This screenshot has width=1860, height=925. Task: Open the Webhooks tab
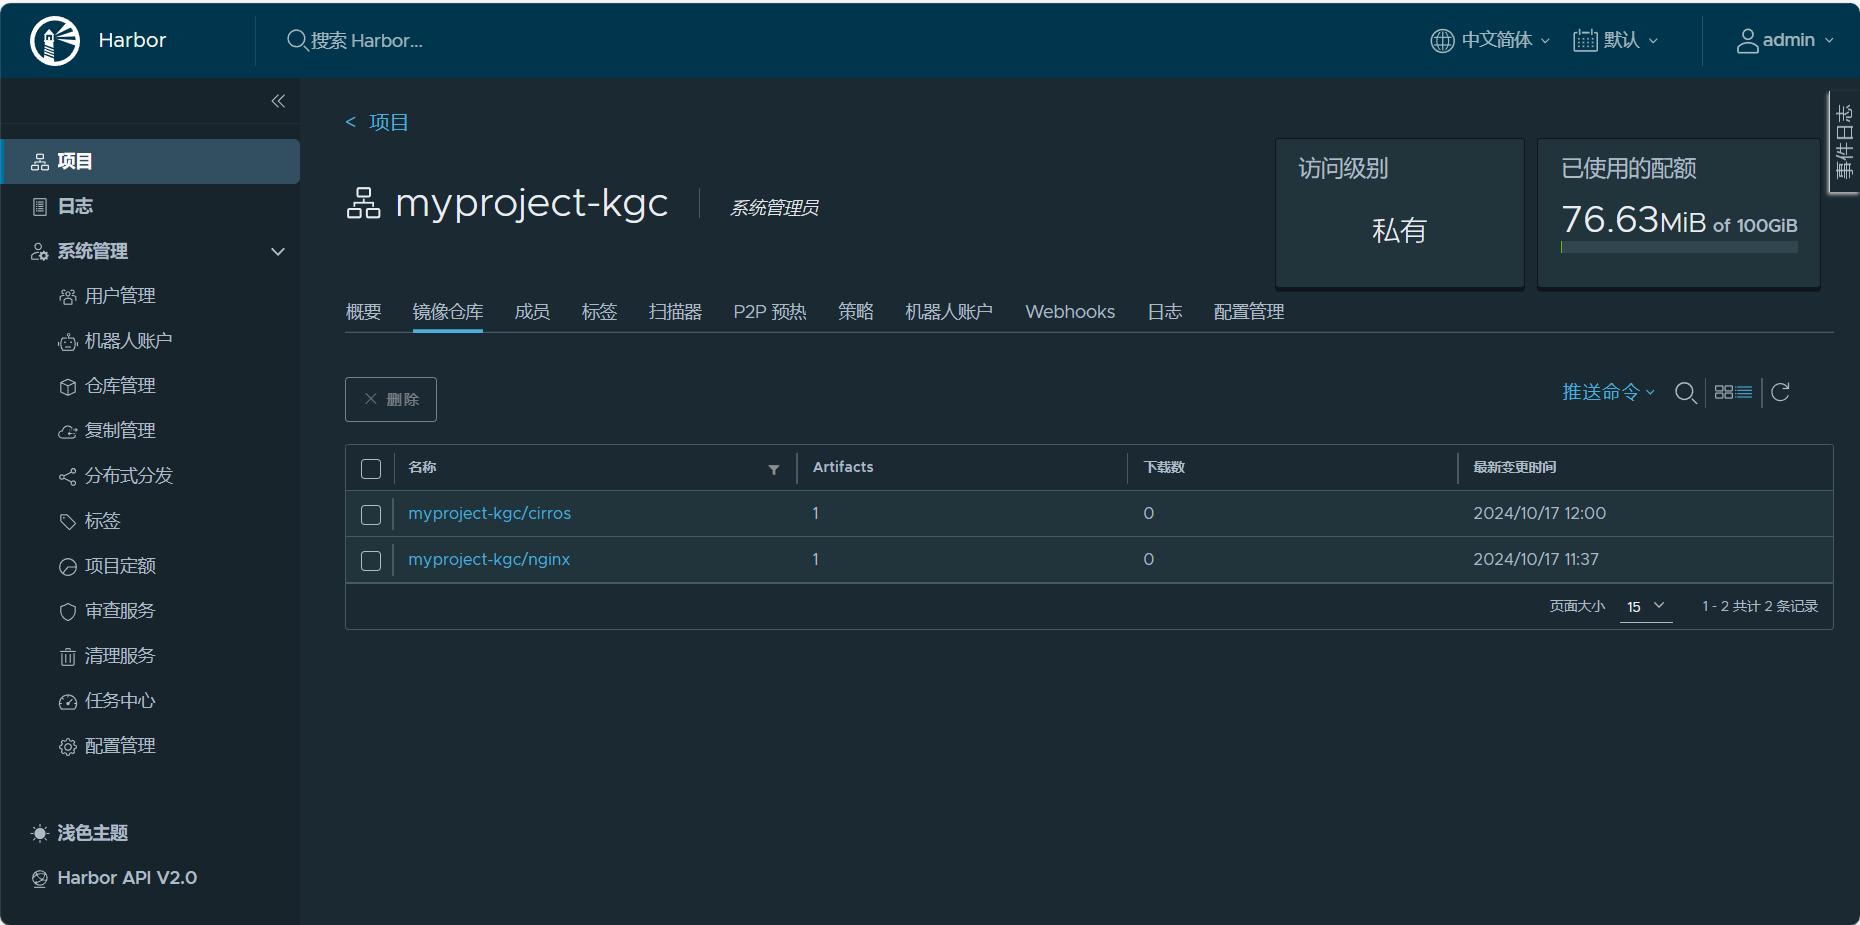[x=1069, y=311]
